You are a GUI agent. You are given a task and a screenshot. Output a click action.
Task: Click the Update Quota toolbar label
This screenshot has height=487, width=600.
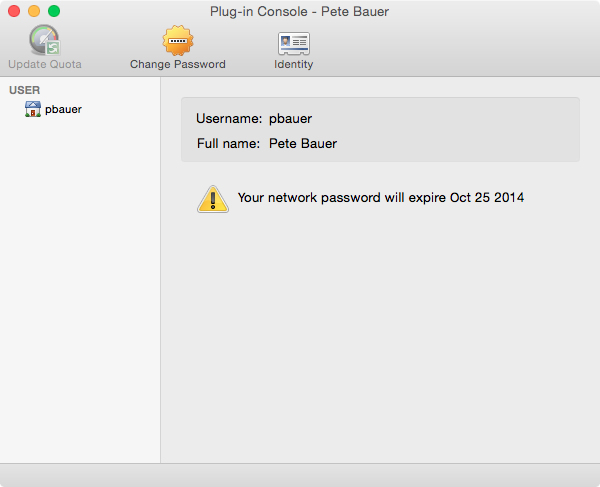(x=45, y=64)
